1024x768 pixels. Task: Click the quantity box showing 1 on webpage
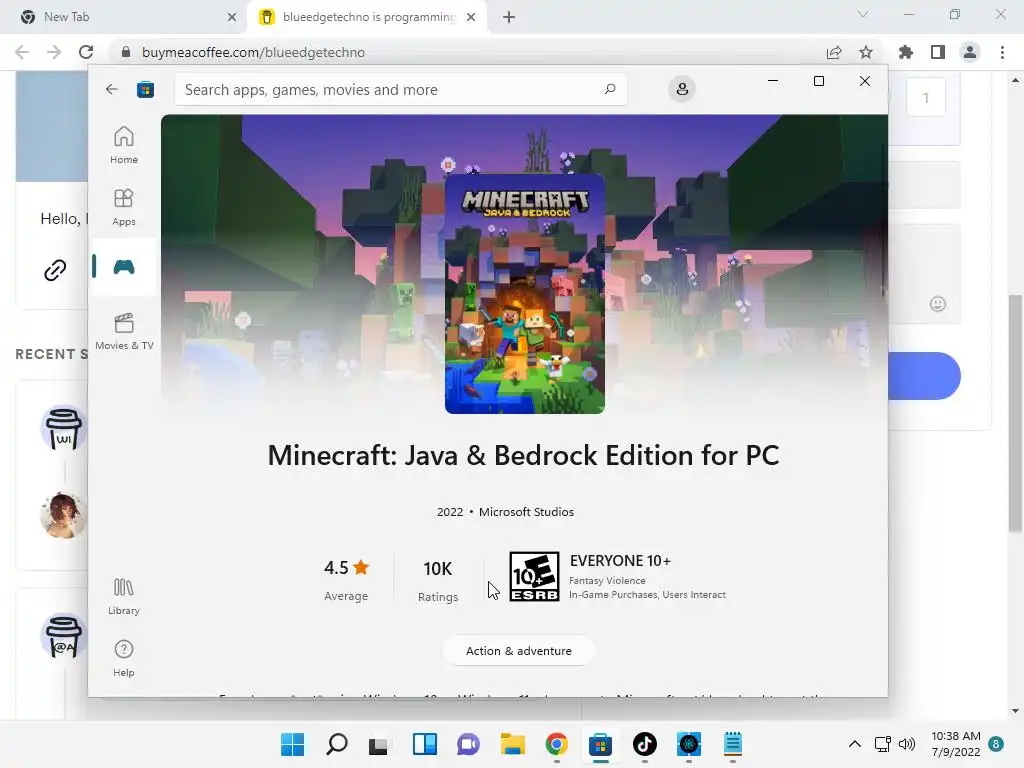tap(925, 98)
